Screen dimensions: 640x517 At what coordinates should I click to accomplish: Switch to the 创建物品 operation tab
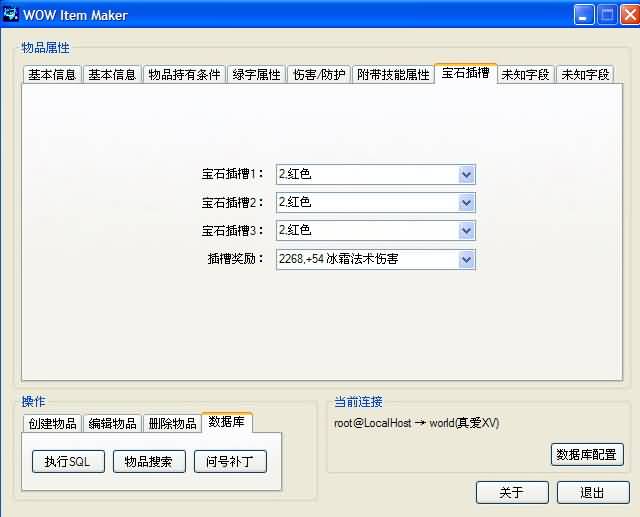coord(52,424)
